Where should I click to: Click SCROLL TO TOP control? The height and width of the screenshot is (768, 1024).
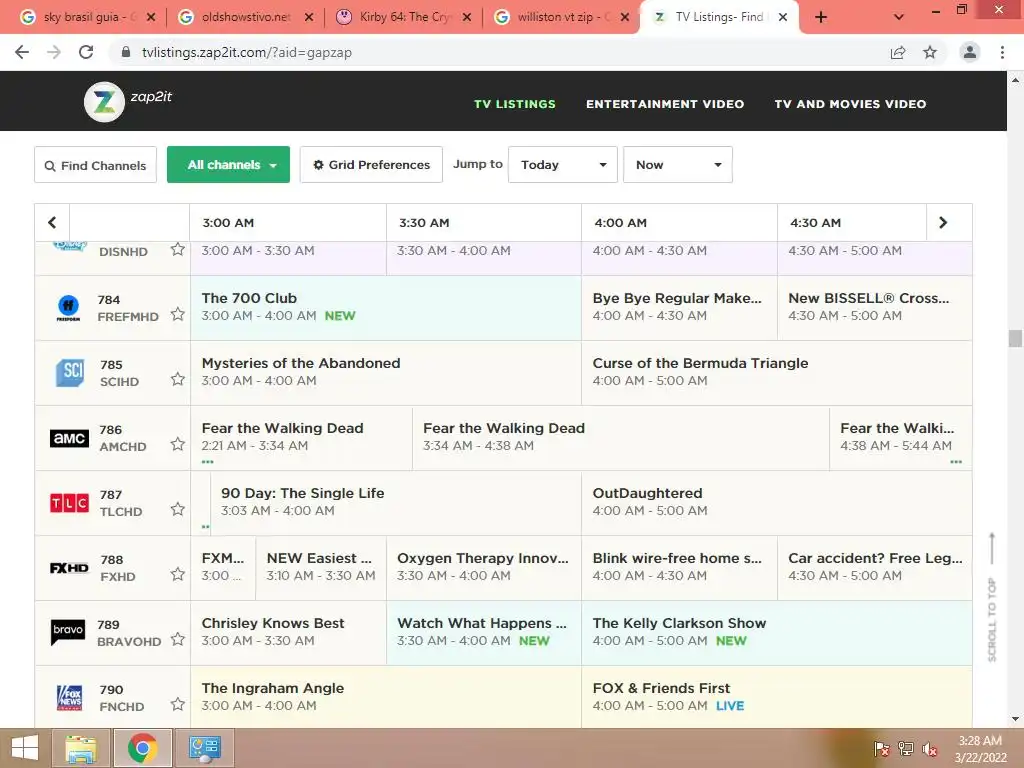[992, 597]
